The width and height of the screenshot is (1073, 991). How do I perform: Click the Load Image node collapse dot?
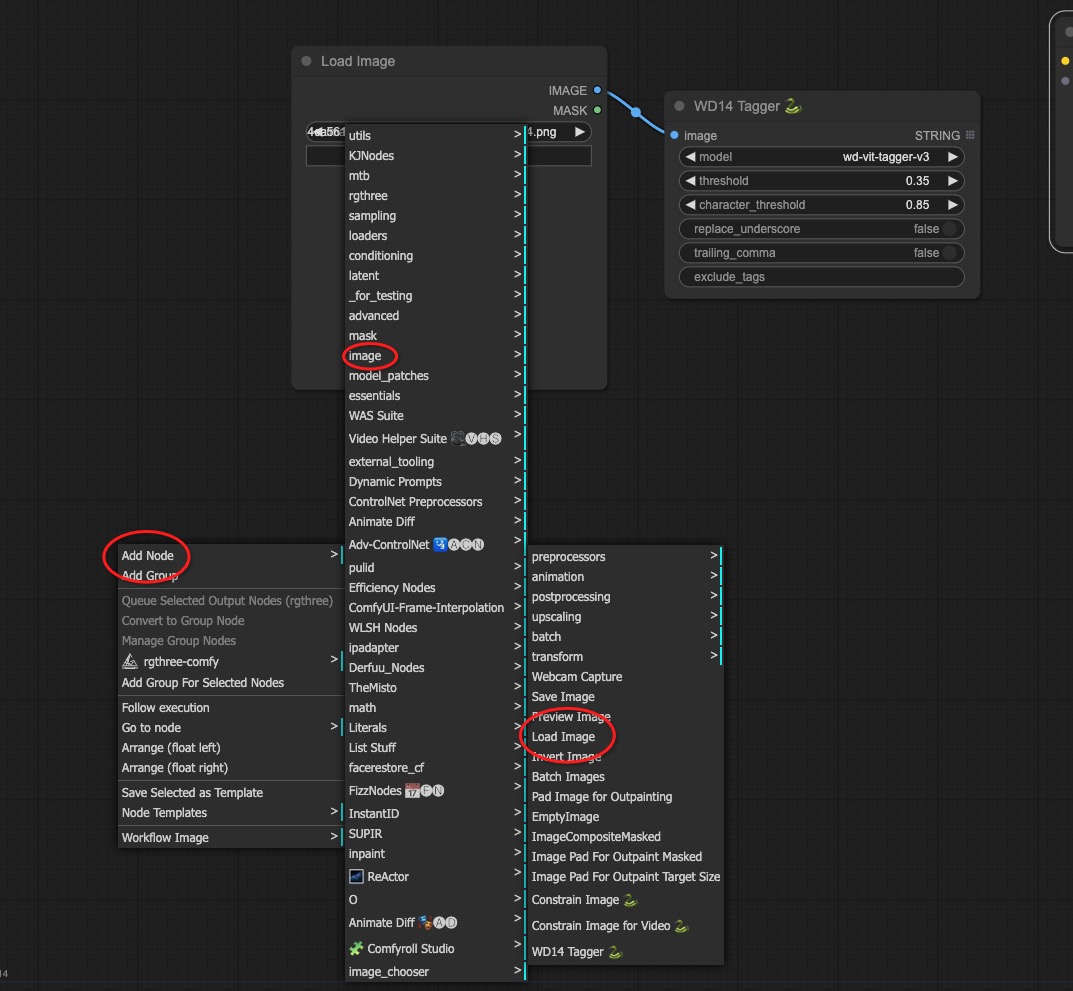tap(306, 61)
